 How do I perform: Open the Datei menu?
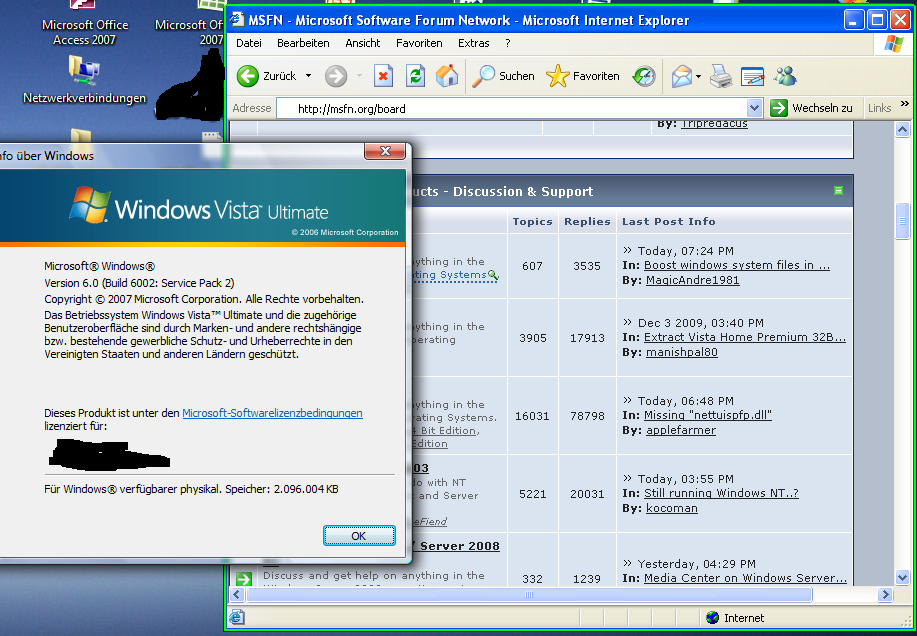pyautogui.click(x=249, y=43)
